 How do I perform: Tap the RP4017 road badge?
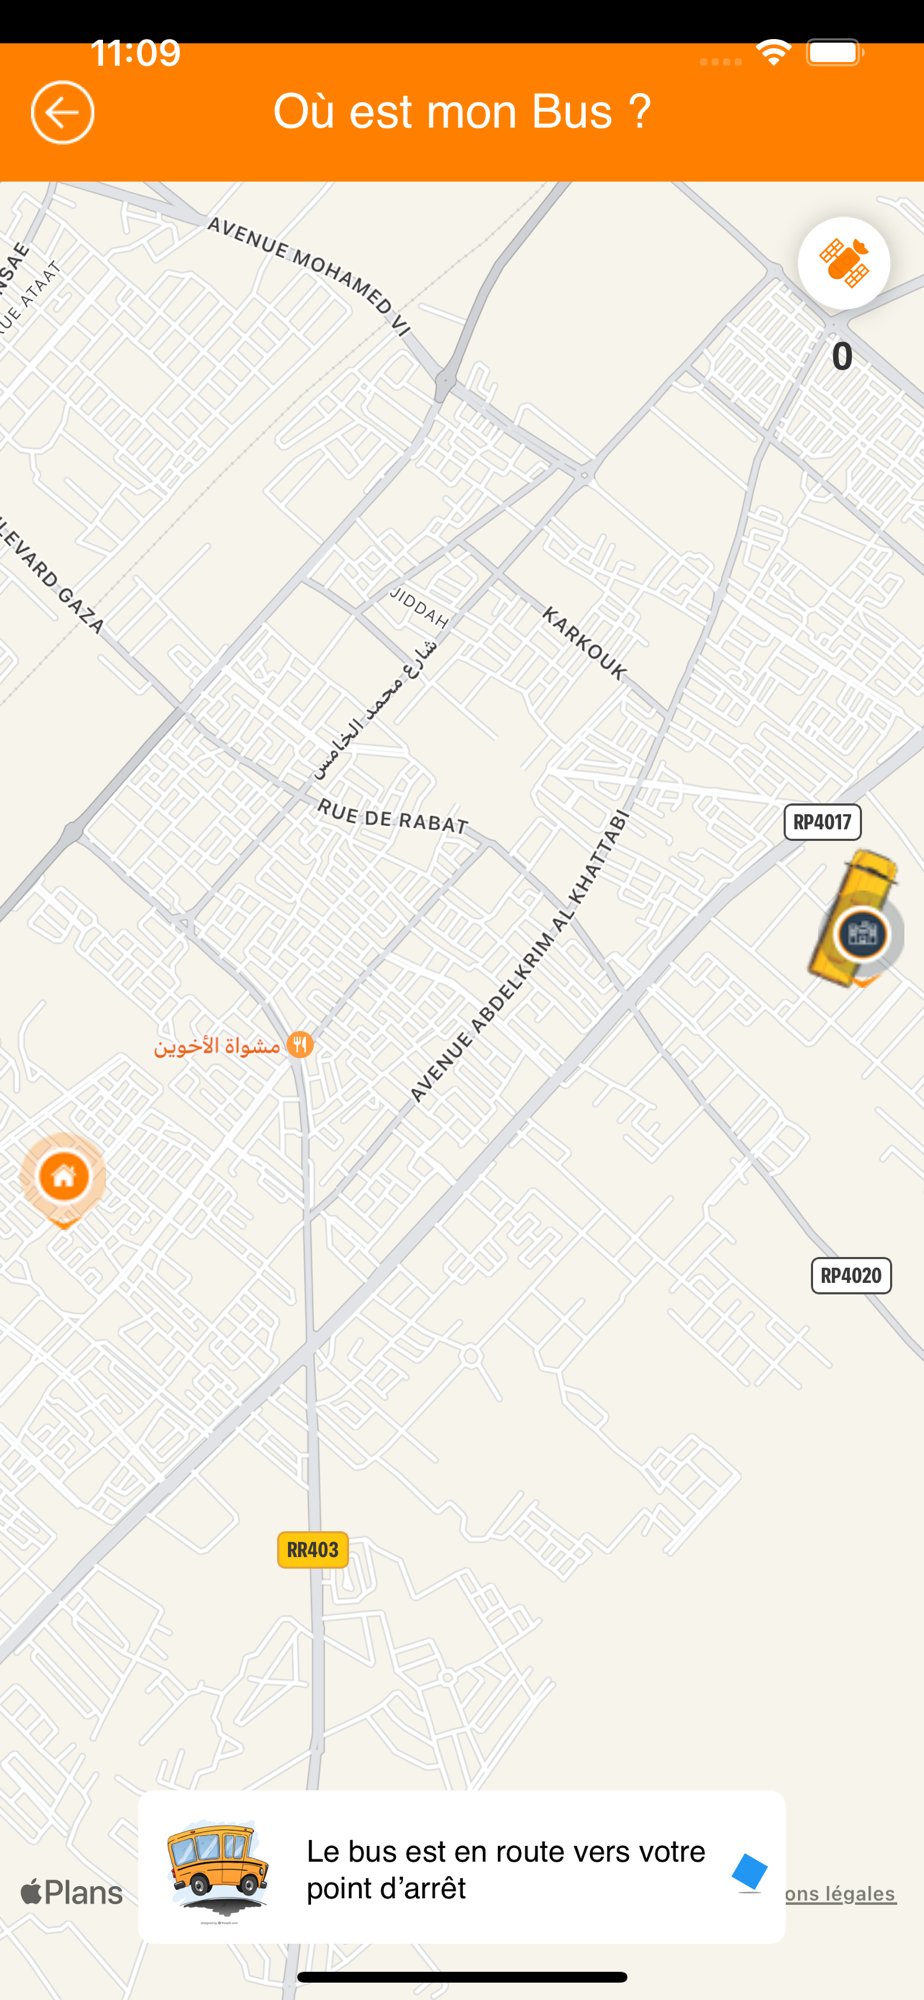[x=822, y=822]
